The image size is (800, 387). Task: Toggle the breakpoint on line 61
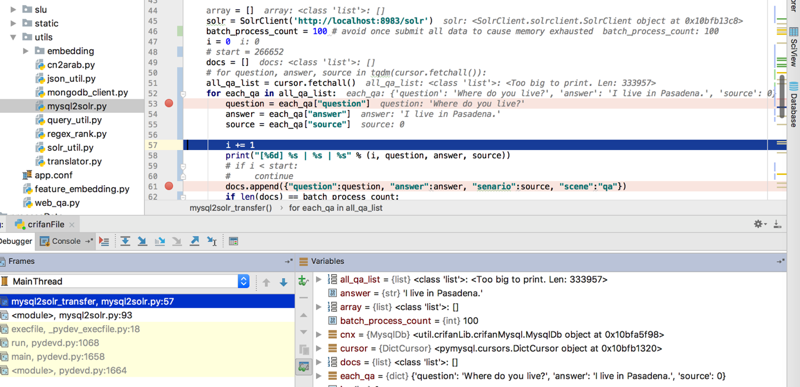click(169, 186)
